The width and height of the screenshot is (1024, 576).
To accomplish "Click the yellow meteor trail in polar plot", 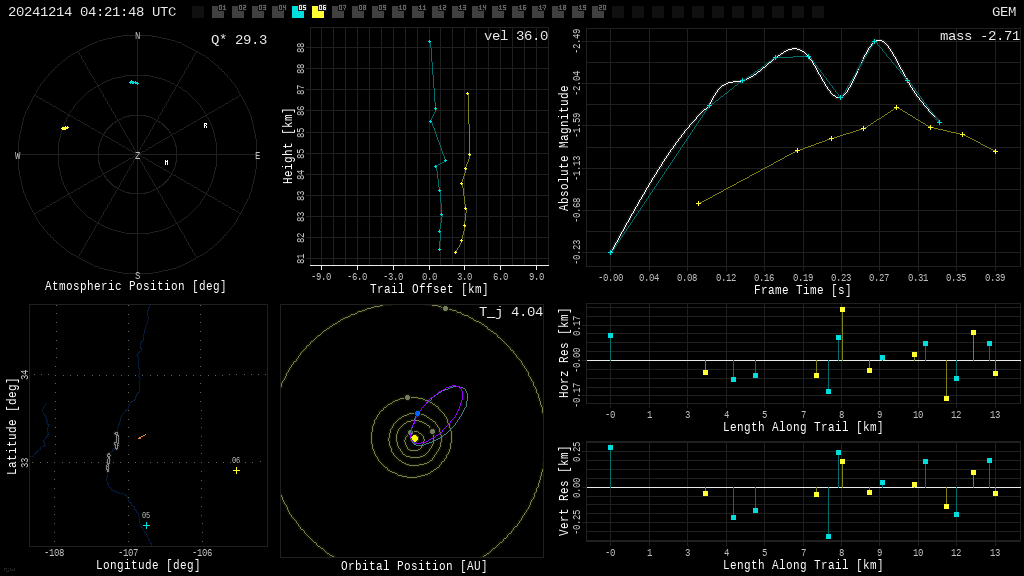I will [65, 128].
